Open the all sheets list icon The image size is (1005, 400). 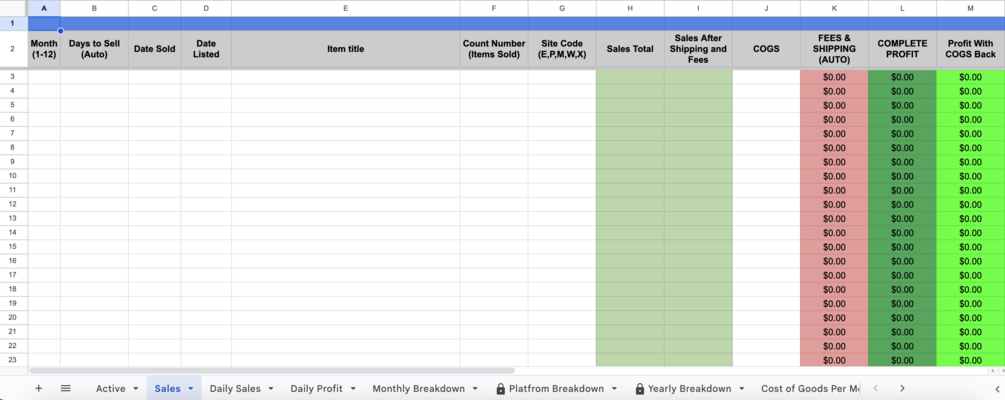(66, 388)
